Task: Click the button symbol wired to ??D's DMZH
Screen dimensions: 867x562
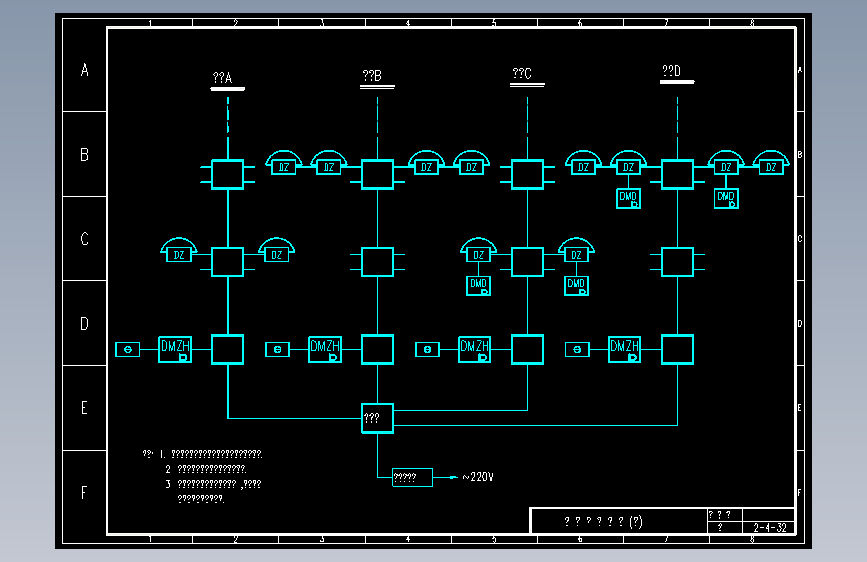Action: 577,350
